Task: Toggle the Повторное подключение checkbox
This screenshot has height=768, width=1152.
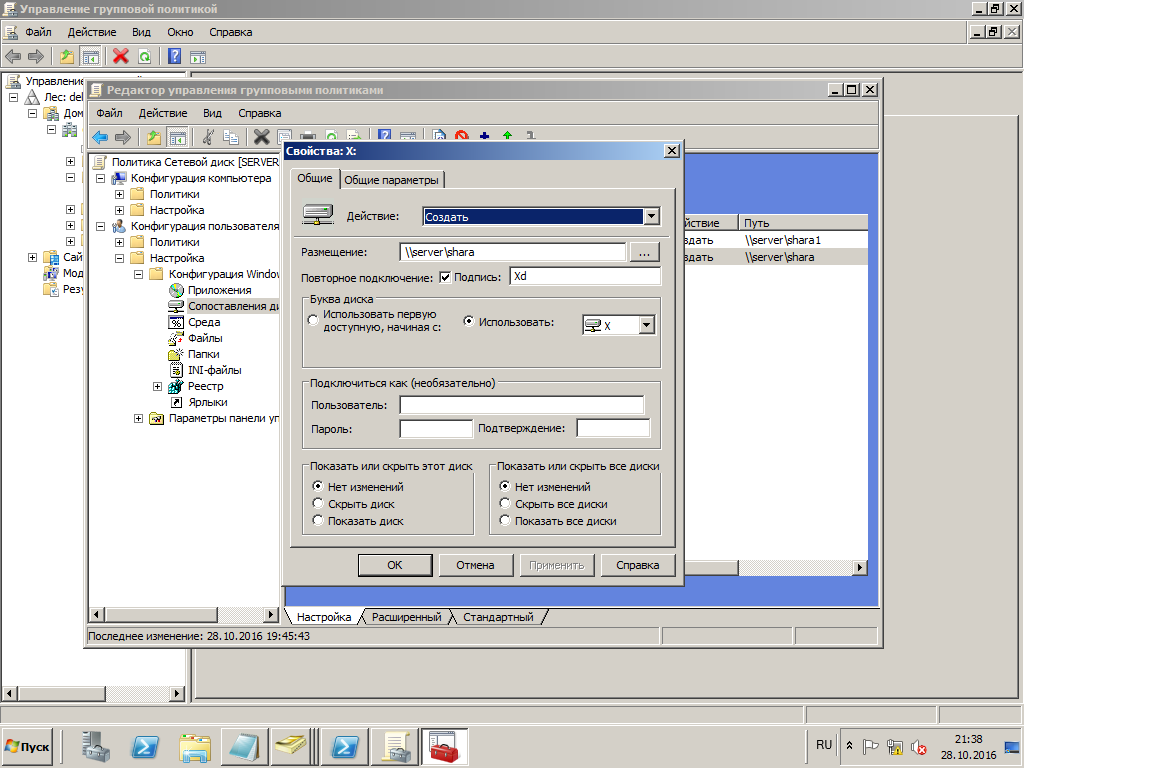Action: coord(445,277)
